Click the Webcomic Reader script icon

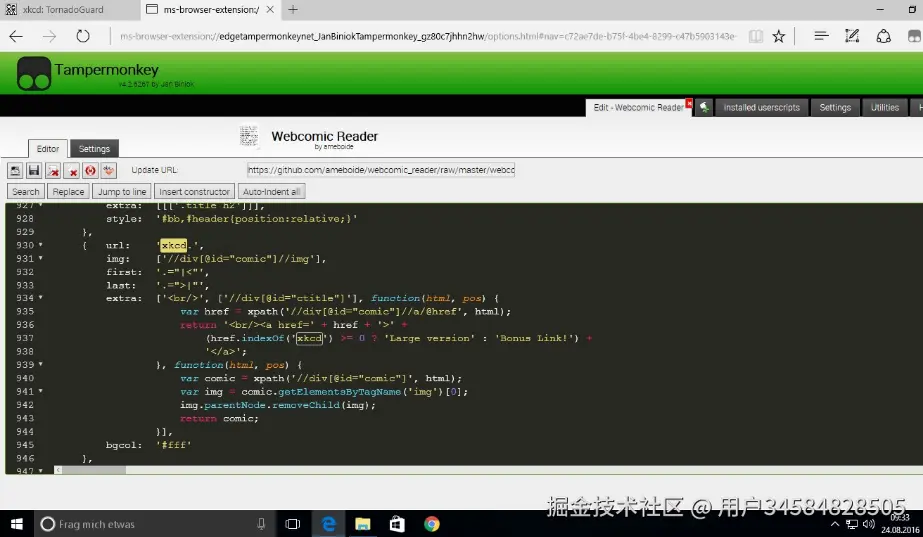pyautogui.click(x=249, y=136)
